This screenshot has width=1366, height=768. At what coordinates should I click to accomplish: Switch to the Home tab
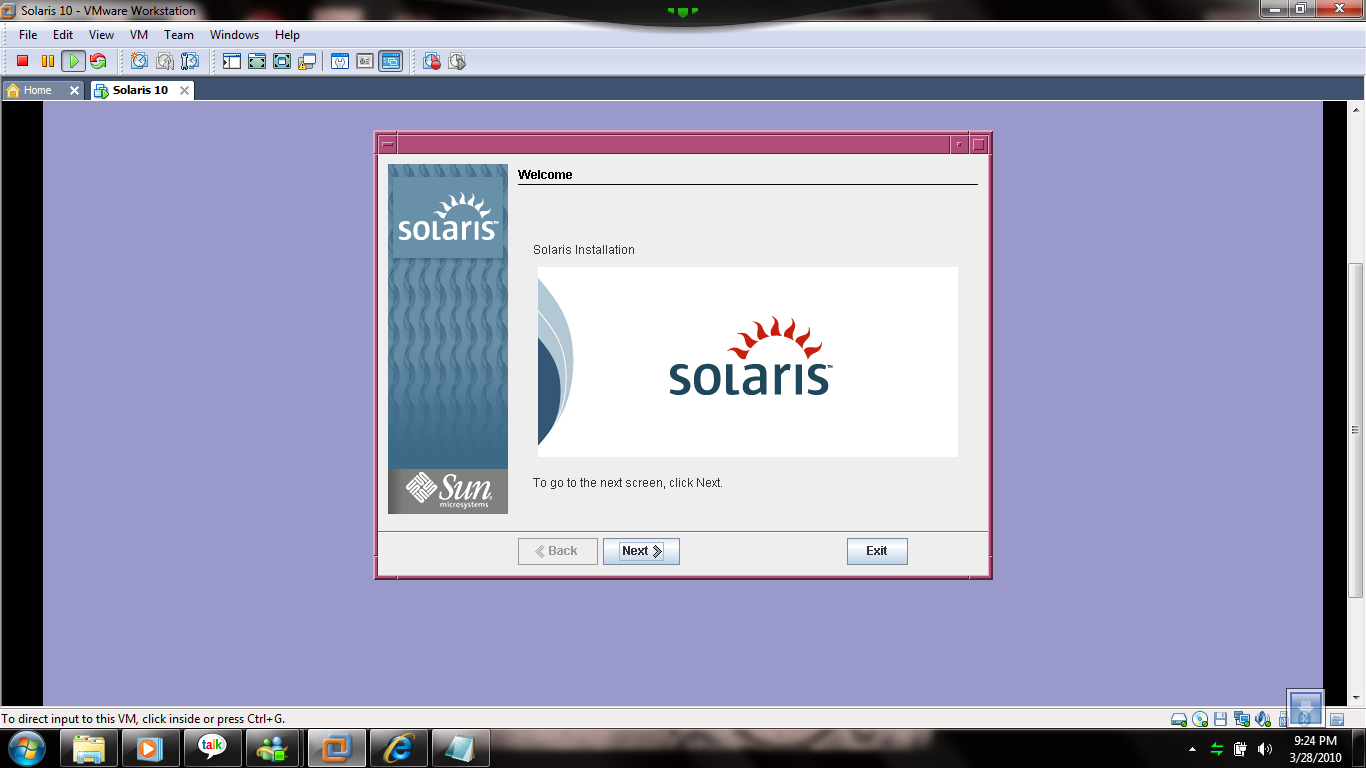pos(37,90)
